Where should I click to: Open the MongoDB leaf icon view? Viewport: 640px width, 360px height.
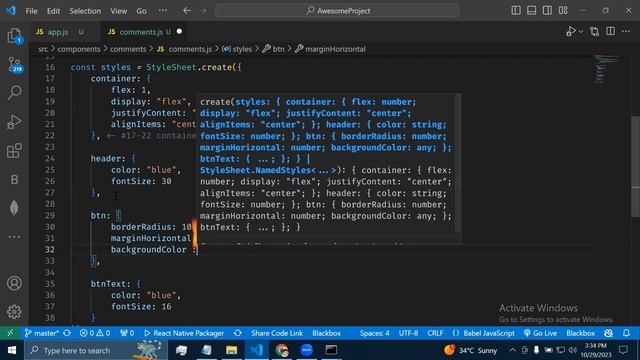click(14, 208)
